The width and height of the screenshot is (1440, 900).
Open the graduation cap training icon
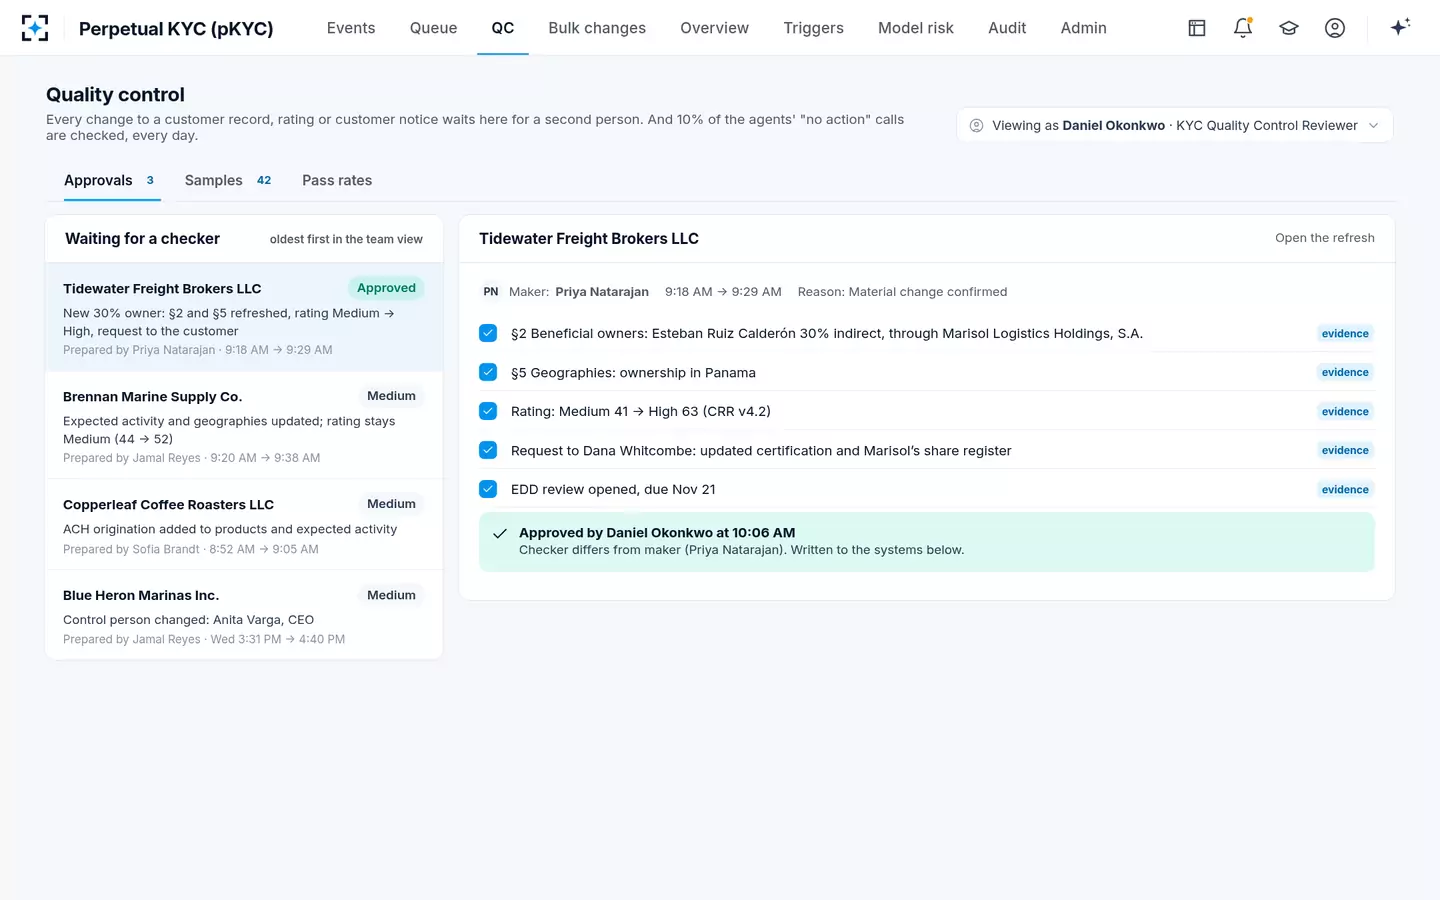coord(1289,28)
